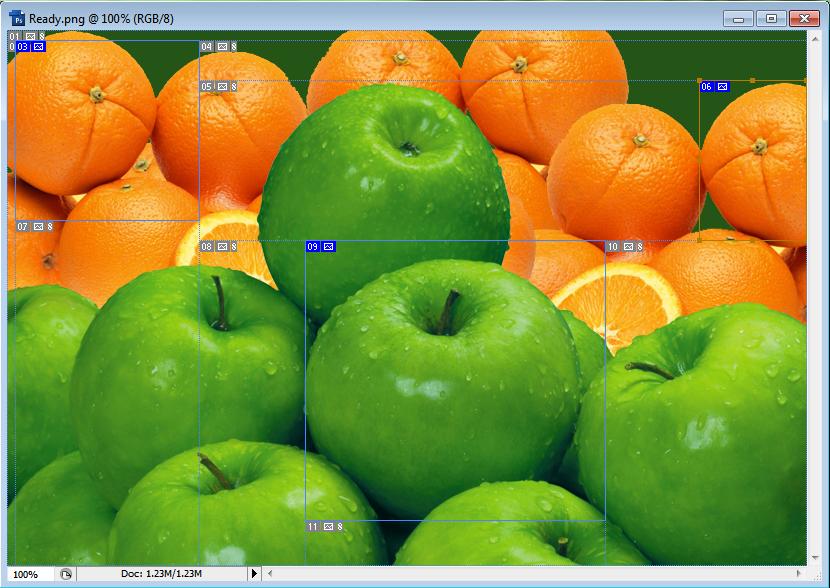
Task: Click slice 05's image type icon
Action: [222, 87]
